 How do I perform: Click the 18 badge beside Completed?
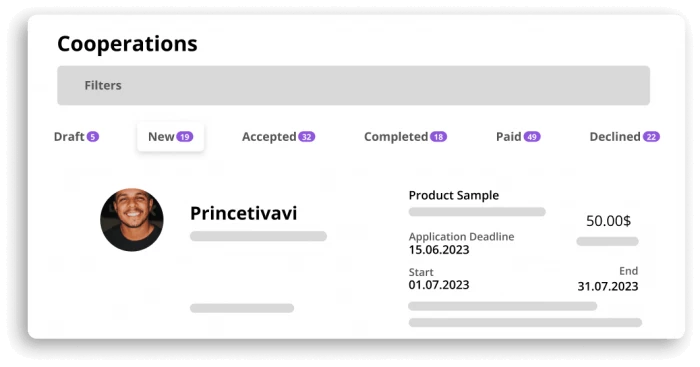[438, 137]
